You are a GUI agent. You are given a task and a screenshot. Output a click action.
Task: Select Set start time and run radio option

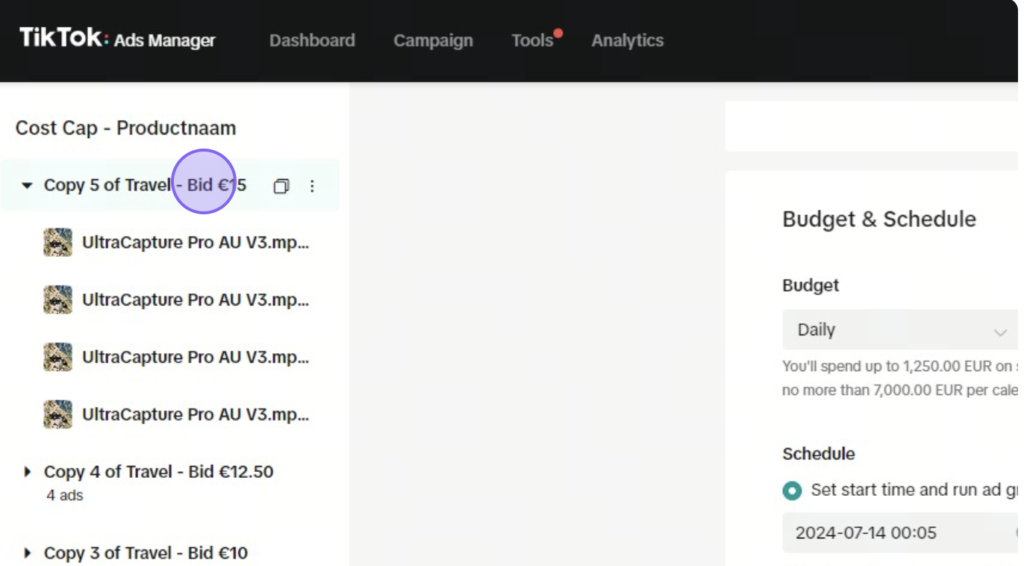pyautogui.click(x=792, y=490)
